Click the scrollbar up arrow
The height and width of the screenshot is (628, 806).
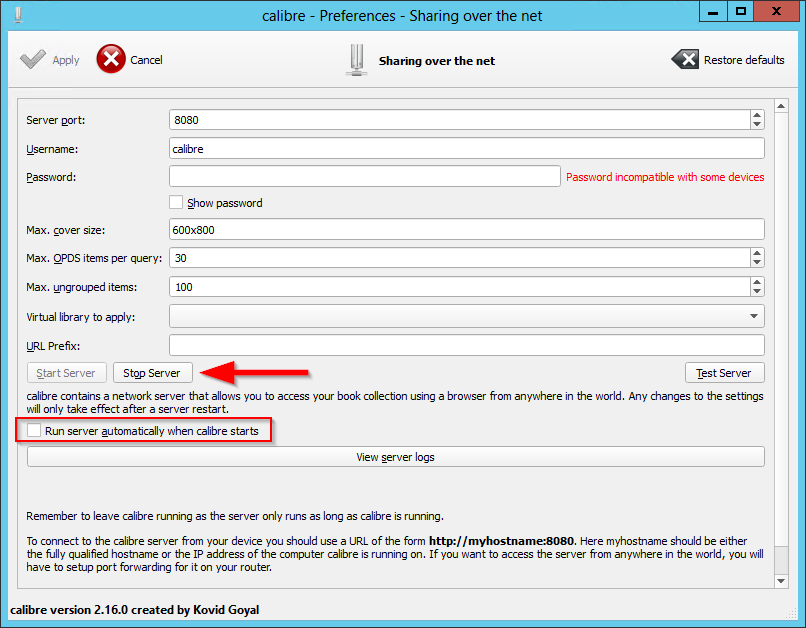point(781,106)
